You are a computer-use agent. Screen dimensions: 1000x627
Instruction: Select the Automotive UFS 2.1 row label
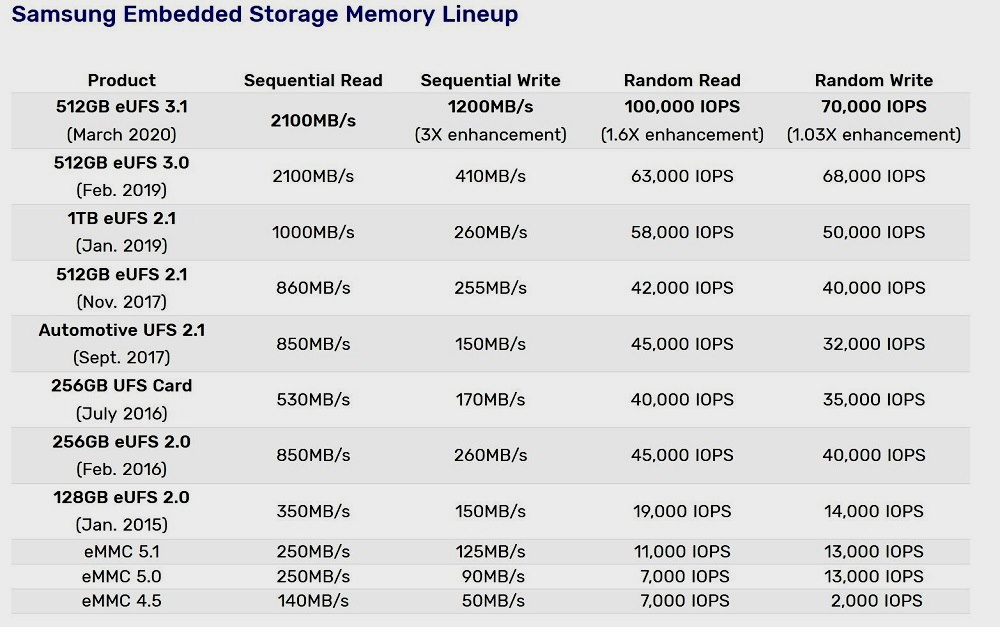tap(122, 330)
